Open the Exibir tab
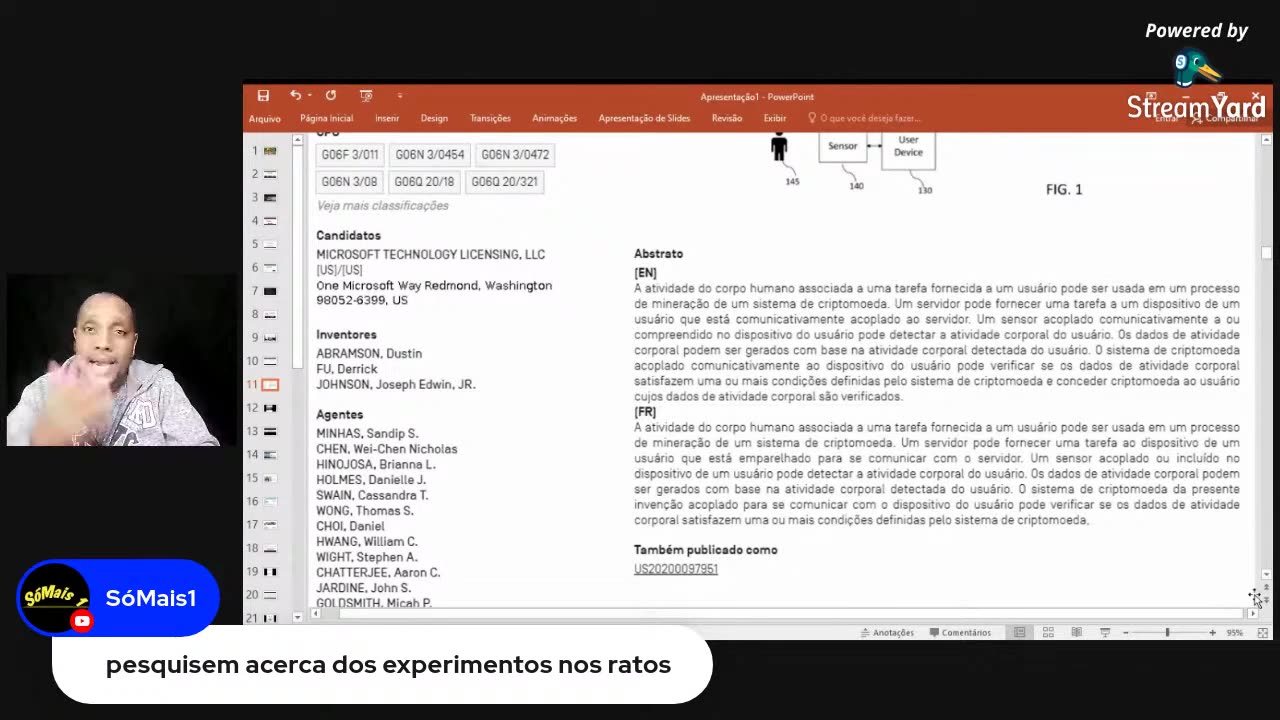Screen dimensions: 1280x720 (x=775, y=118)
